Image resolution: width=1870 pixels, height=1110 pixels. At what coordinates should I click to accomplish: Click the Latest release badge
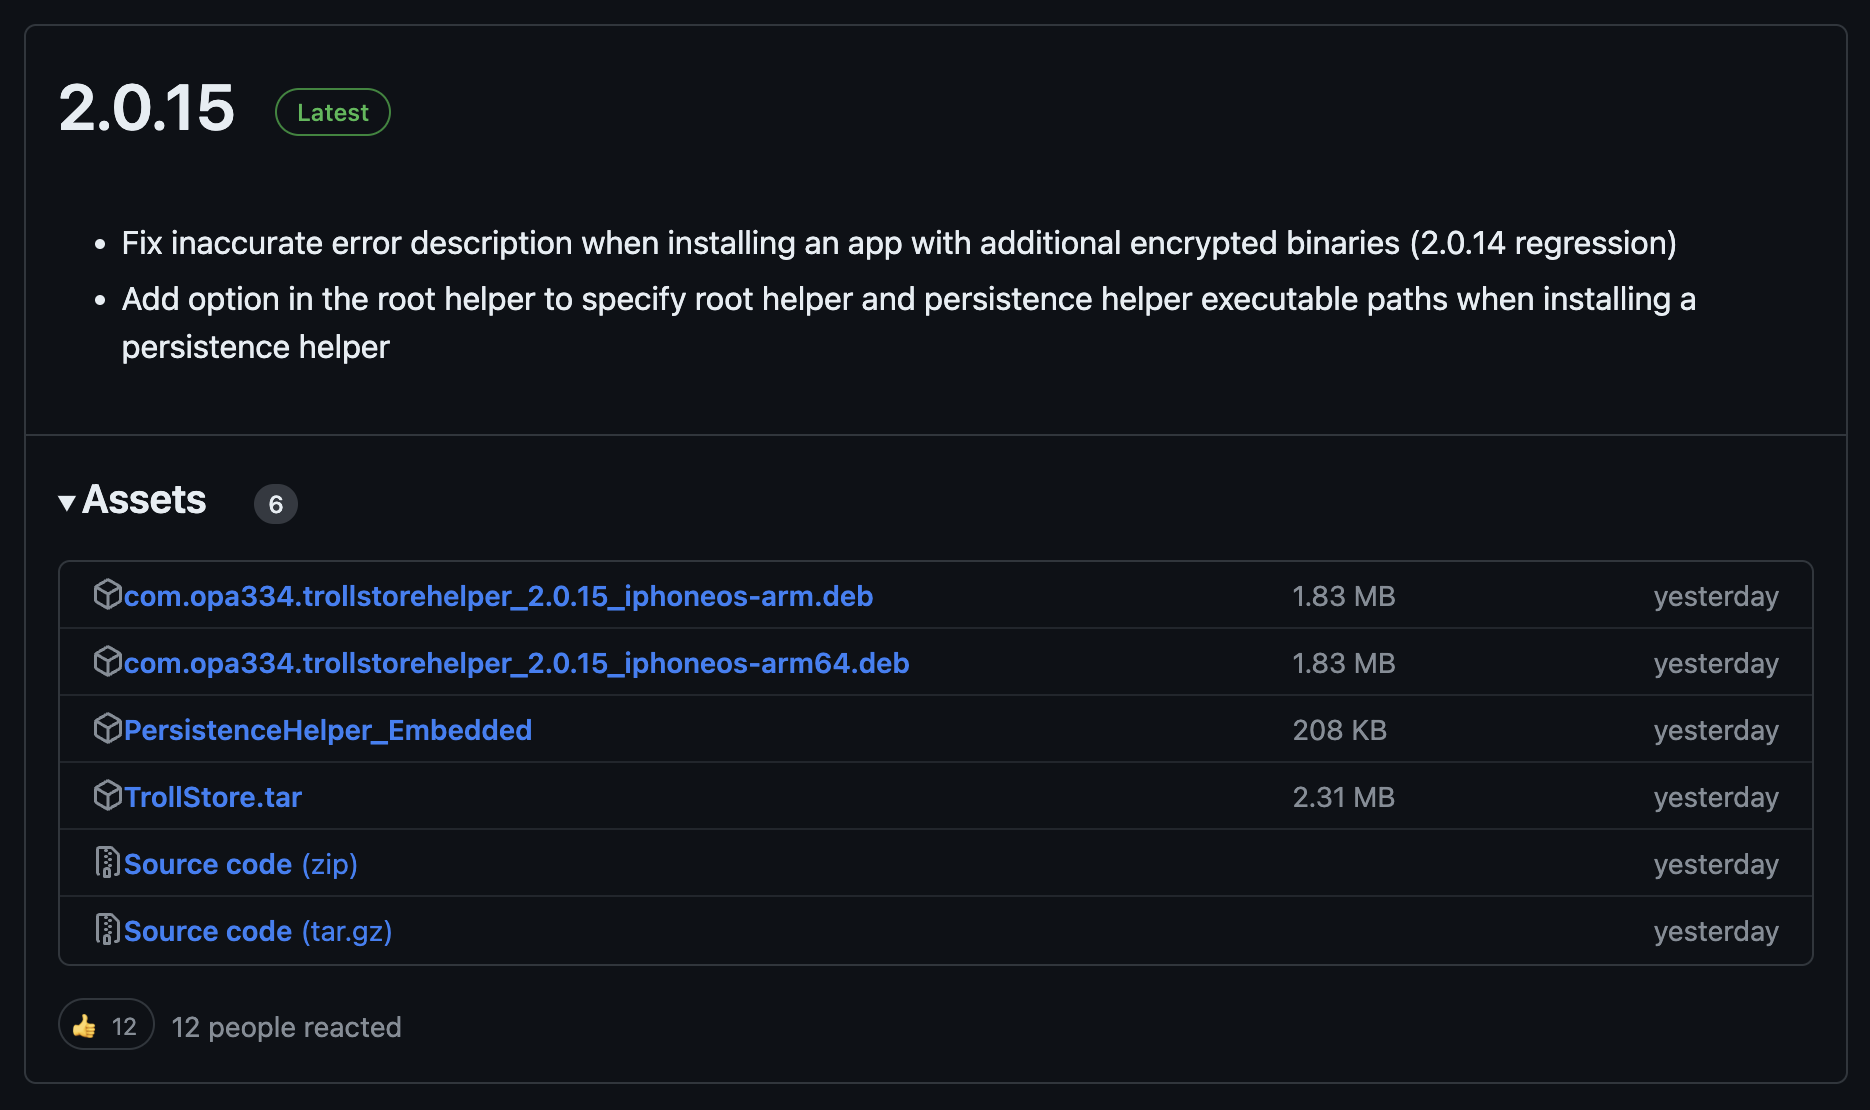(332, 112)
